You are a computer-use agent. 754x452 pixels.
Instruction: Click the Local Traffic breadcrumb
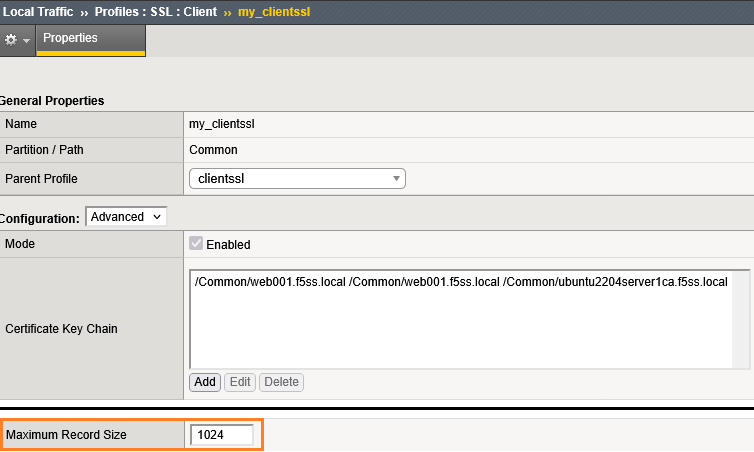point(38,12)
